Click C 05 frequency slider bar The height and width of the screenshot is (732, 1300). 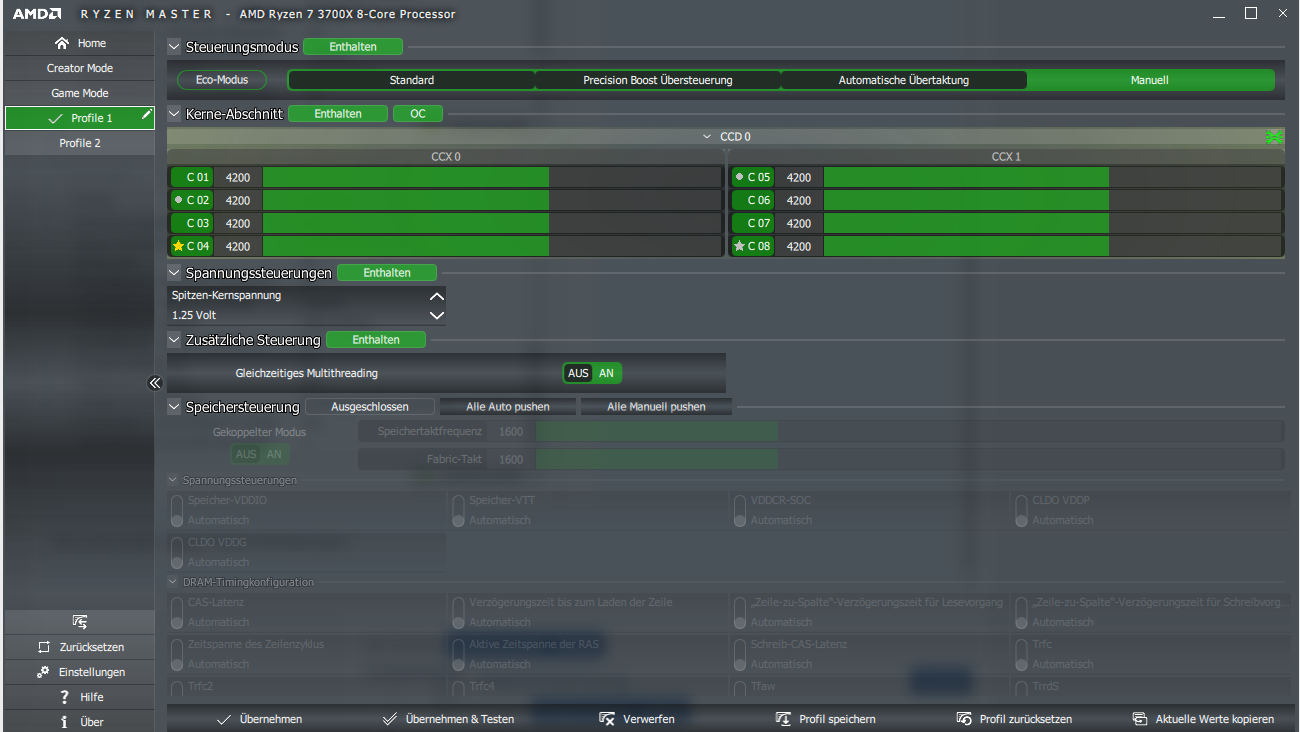click(1052, 177)
